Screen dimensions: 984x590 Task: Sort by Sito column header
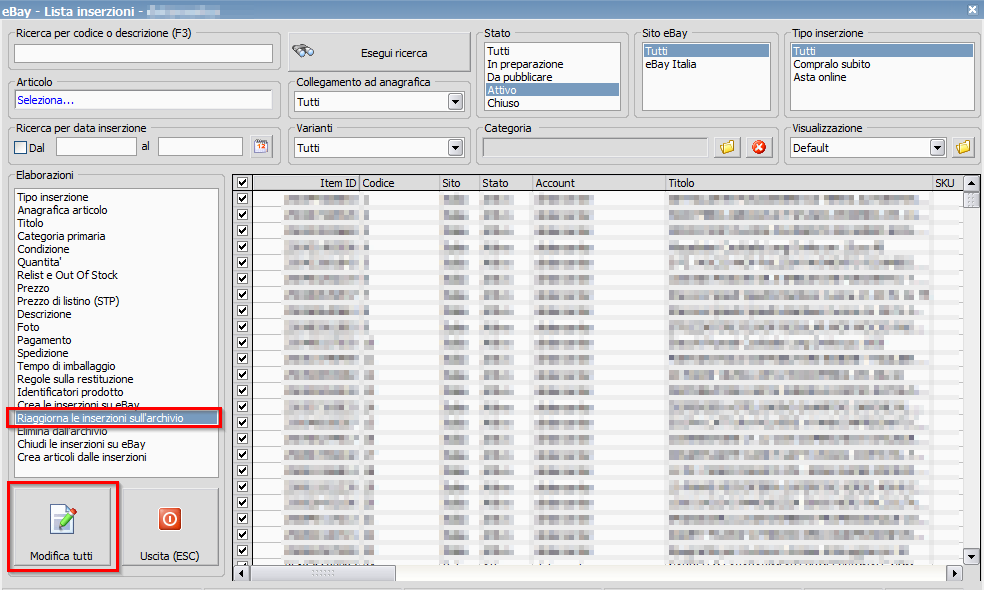459,183
